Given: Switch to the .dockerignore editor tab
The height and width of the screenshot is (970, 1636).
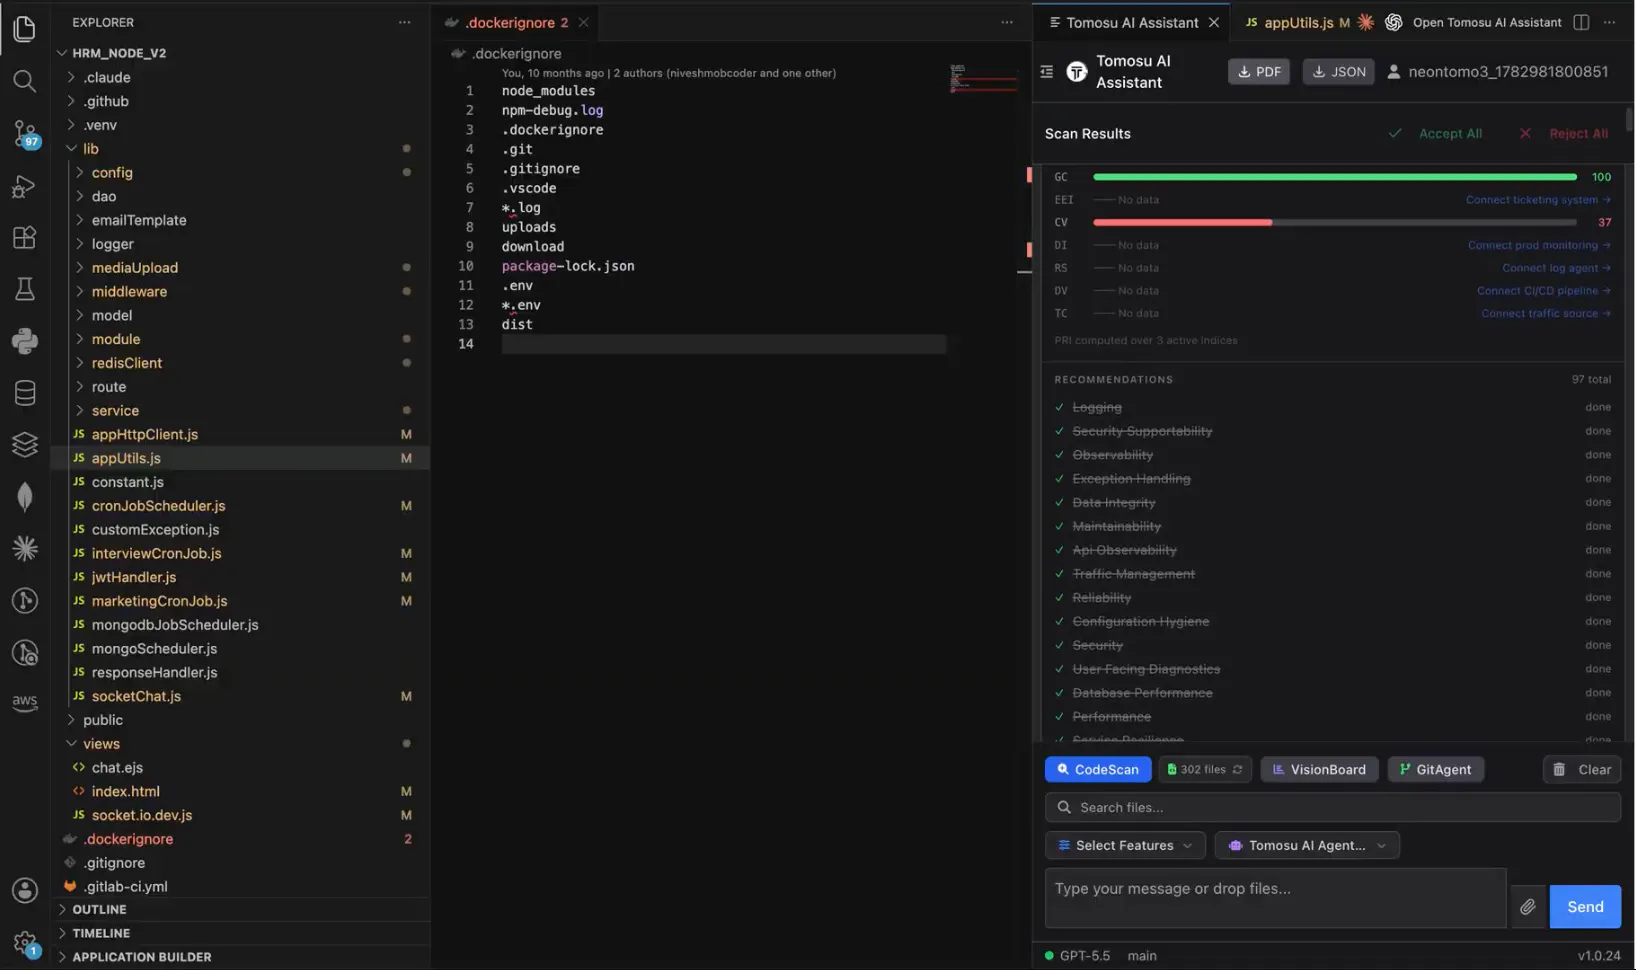Looking at the screenshot, I should coord(516,22).
